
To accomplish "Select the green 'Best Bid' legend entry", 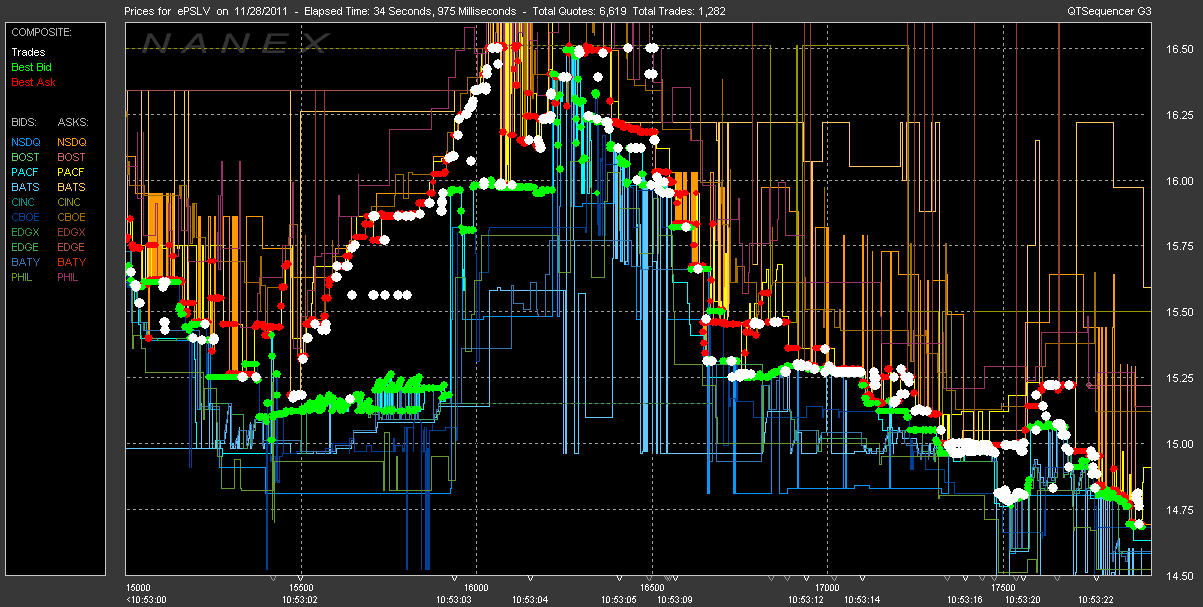I will pos(32,67).
